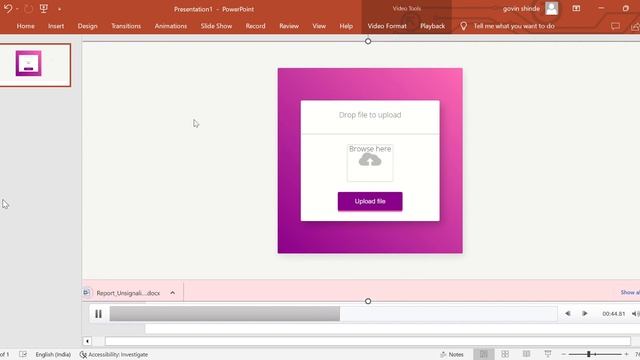Open the Animations tab

[171, 26]
